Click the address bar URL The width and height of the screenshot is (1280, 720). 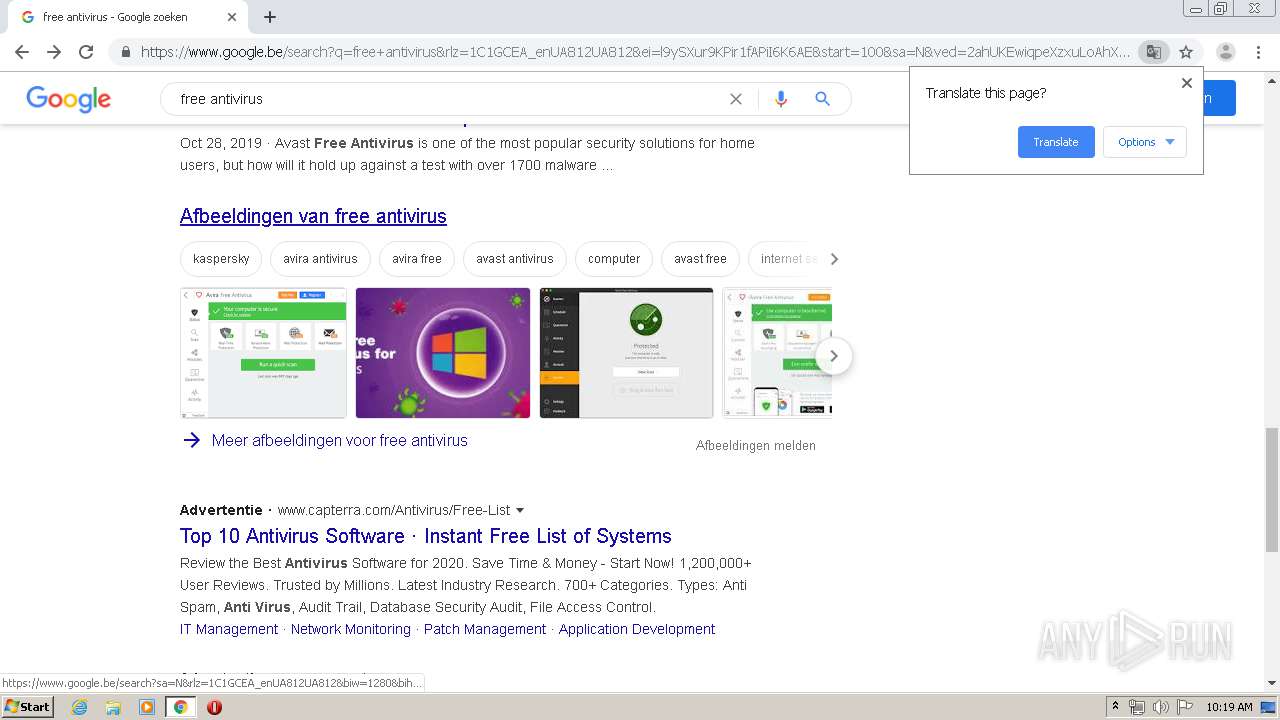click(x=635, y=52)
